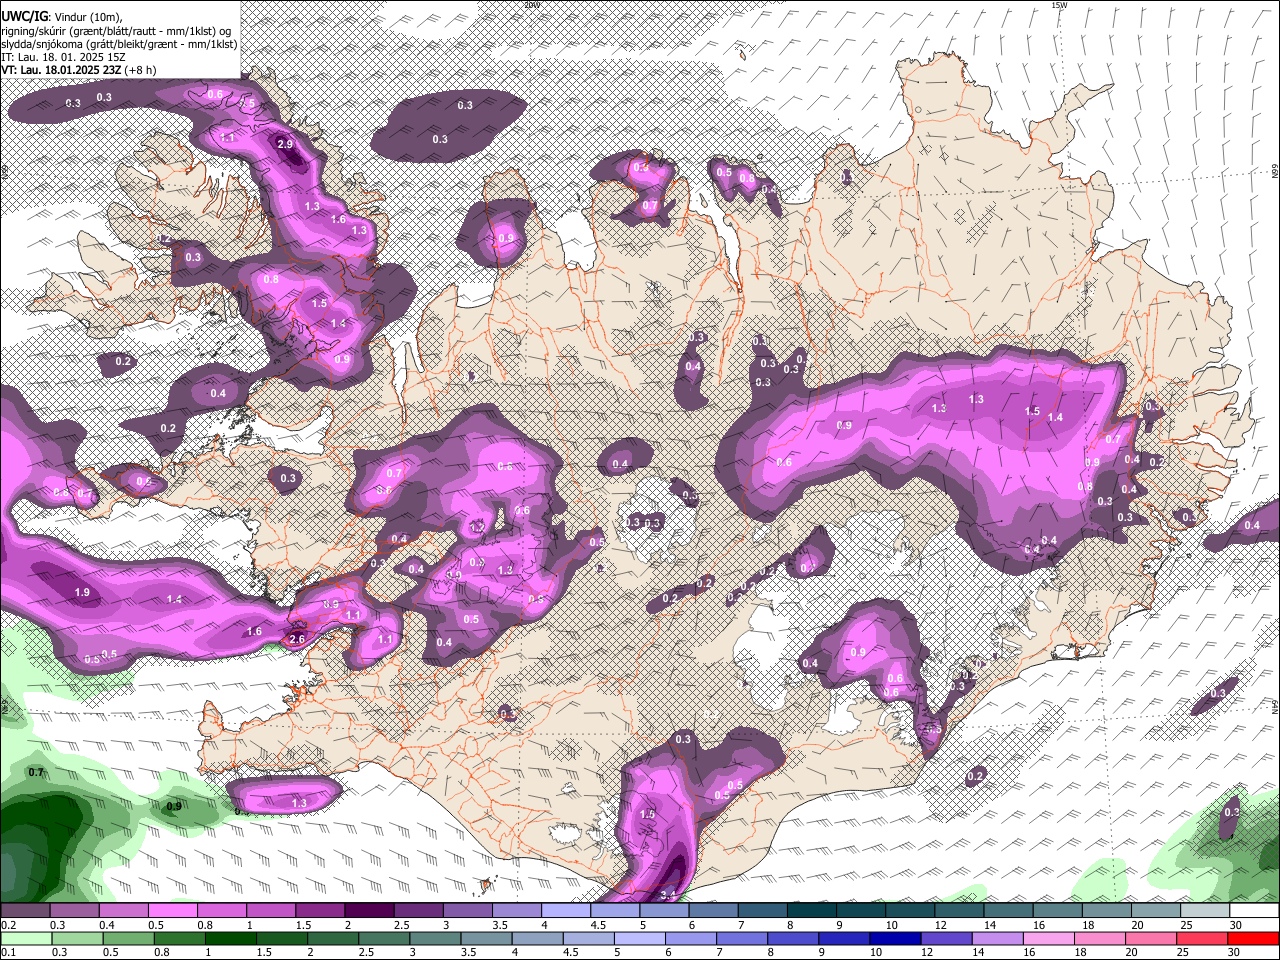
Task: Click the '0.7' value in the green rain area
Action: point(37,773)
